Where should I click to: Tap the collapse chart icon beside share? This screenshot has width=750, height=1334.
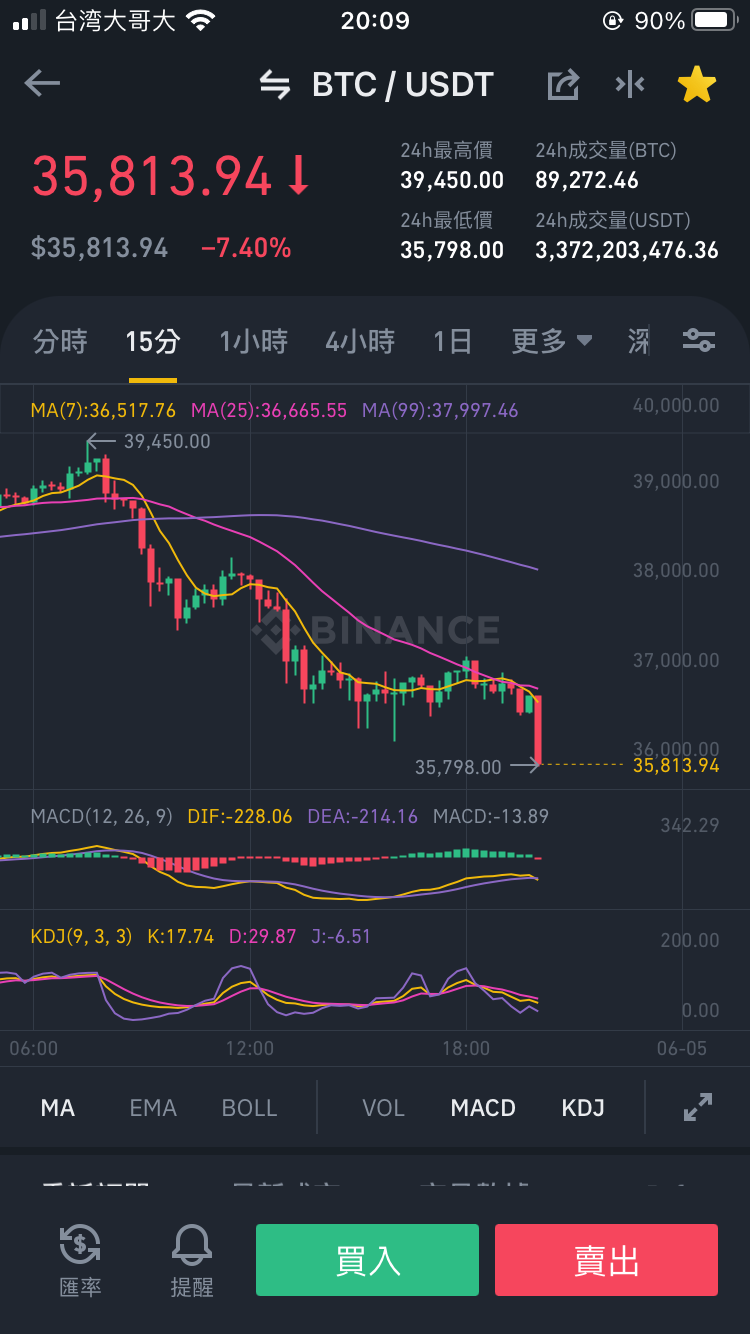coord(630,85)
